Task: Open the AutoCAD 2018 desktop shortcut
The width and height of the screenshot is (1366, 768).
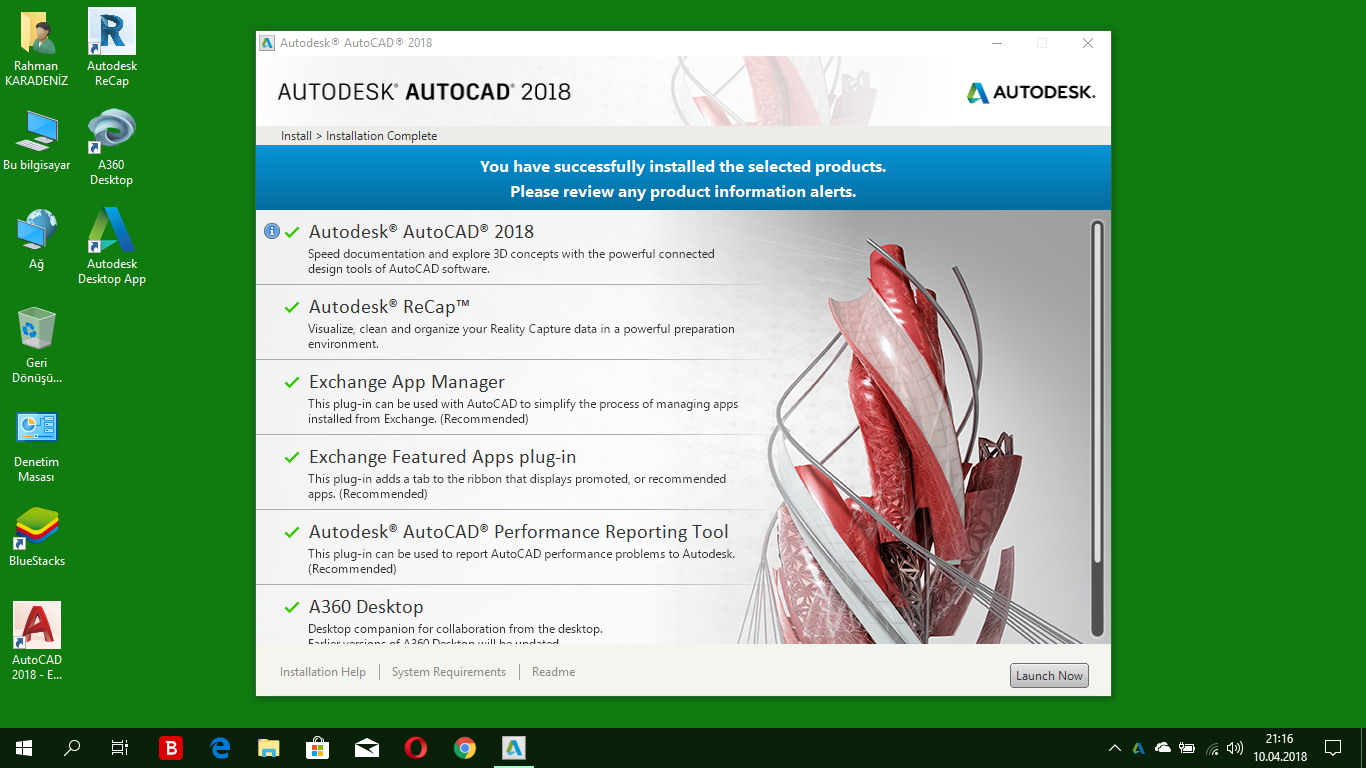Action: [x=37, y=641]
